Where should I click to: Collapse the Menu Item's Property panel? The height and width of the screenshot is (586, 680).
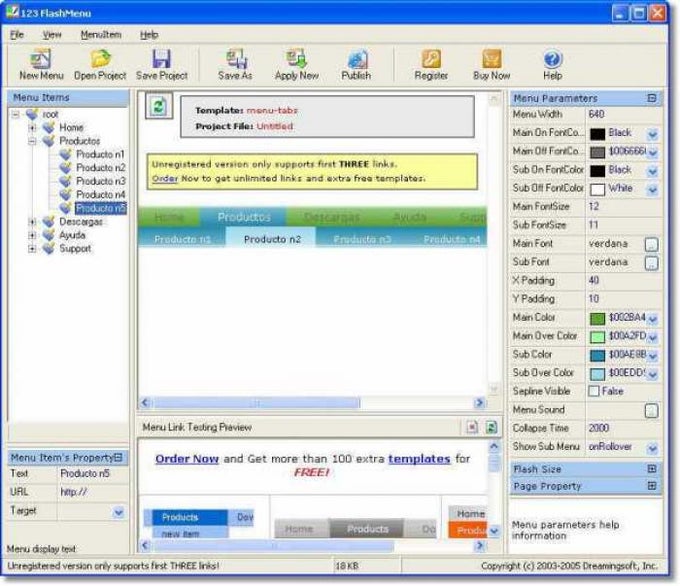tap(118, 457)
